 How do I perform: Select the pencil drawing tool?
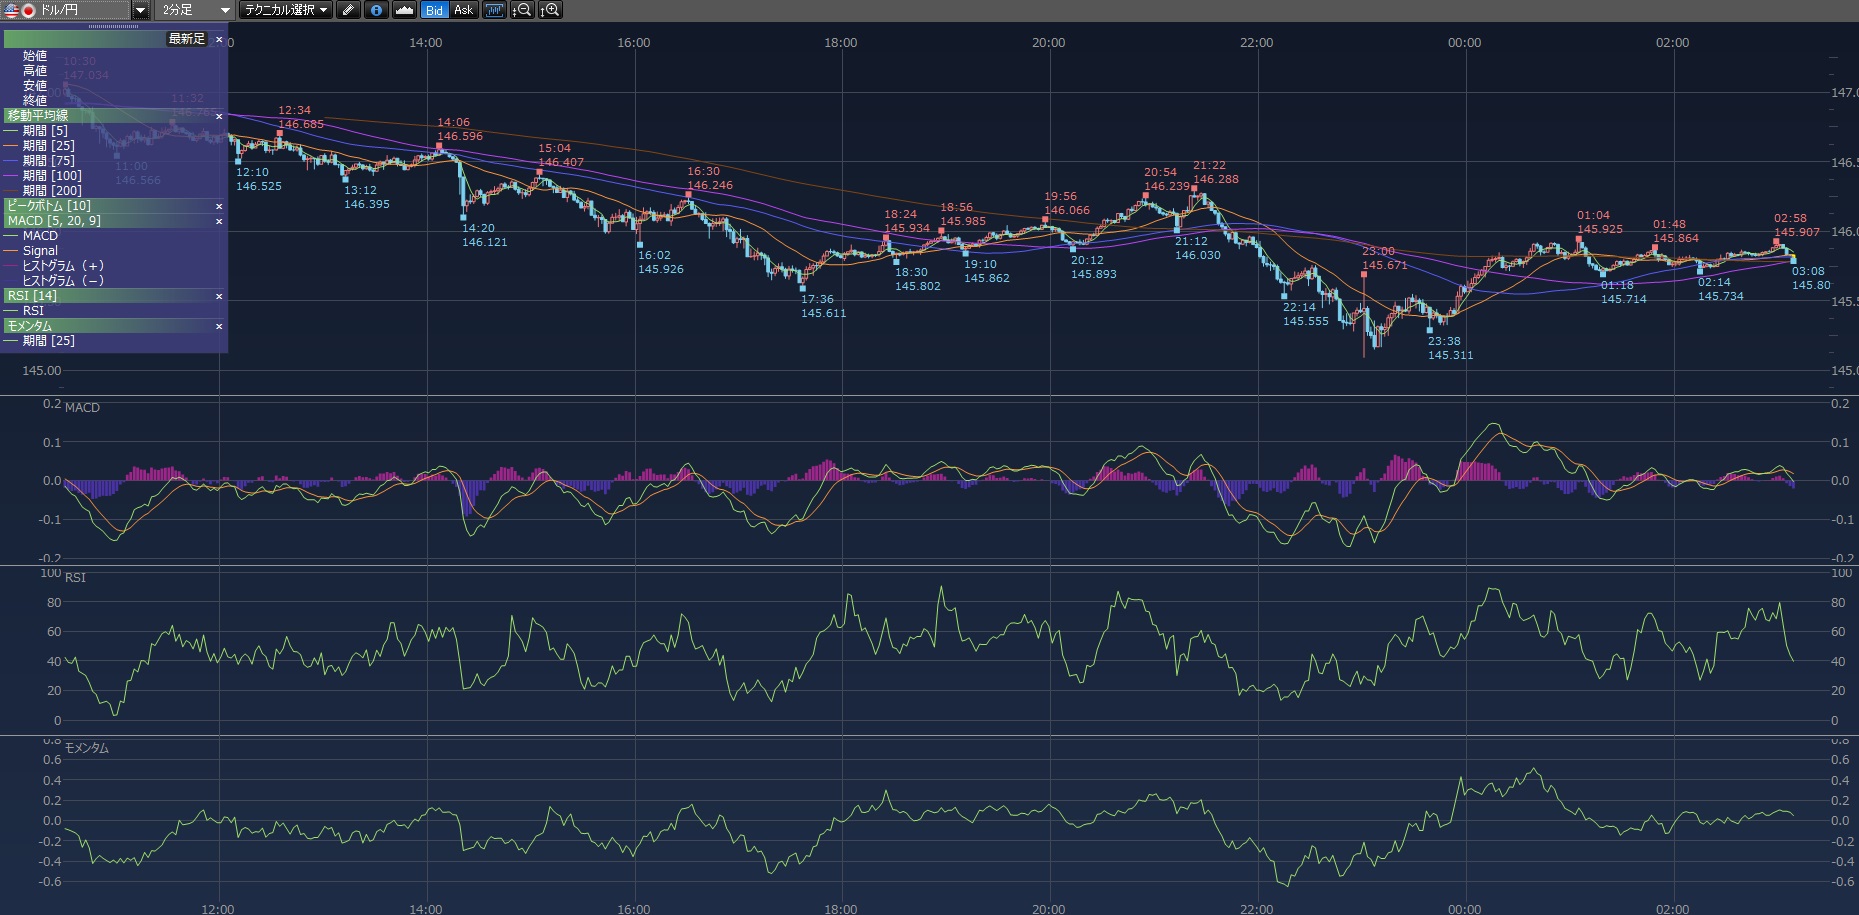(348, 10)
